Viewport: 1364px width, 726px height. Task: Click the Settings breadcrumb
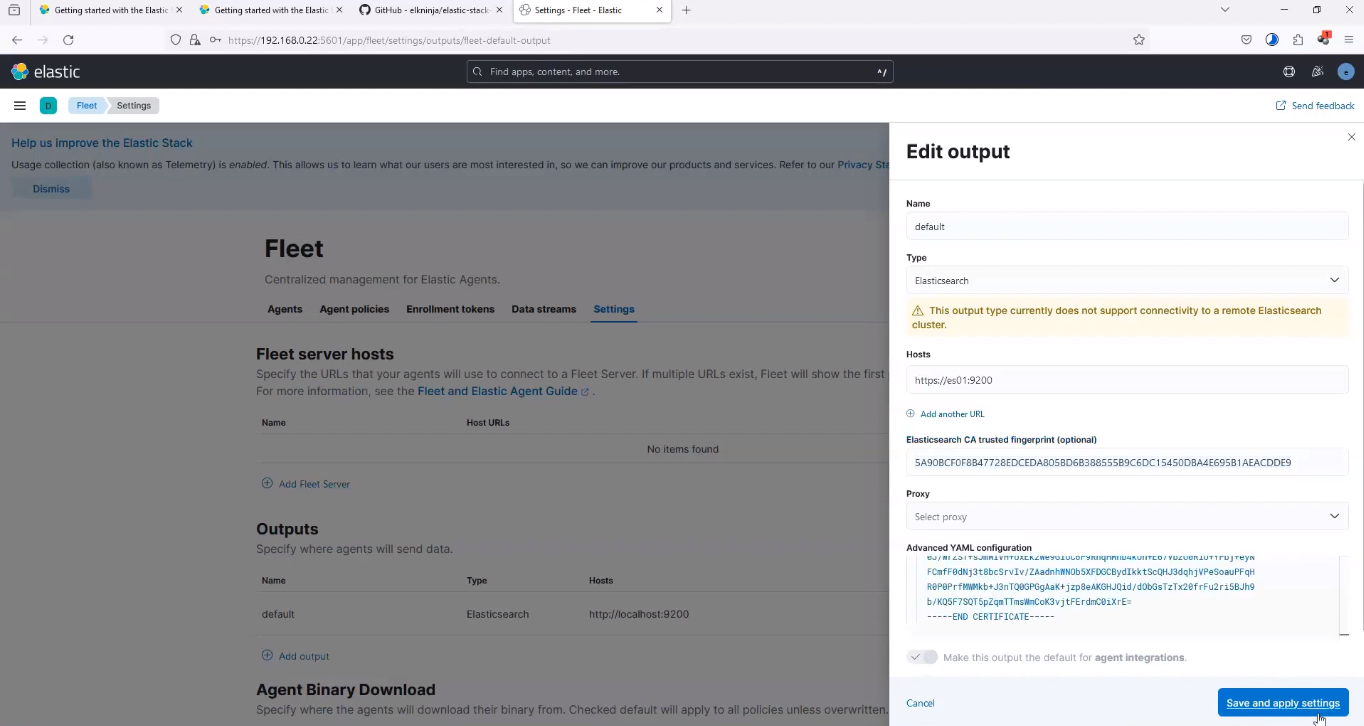click(x=134, y=105)
